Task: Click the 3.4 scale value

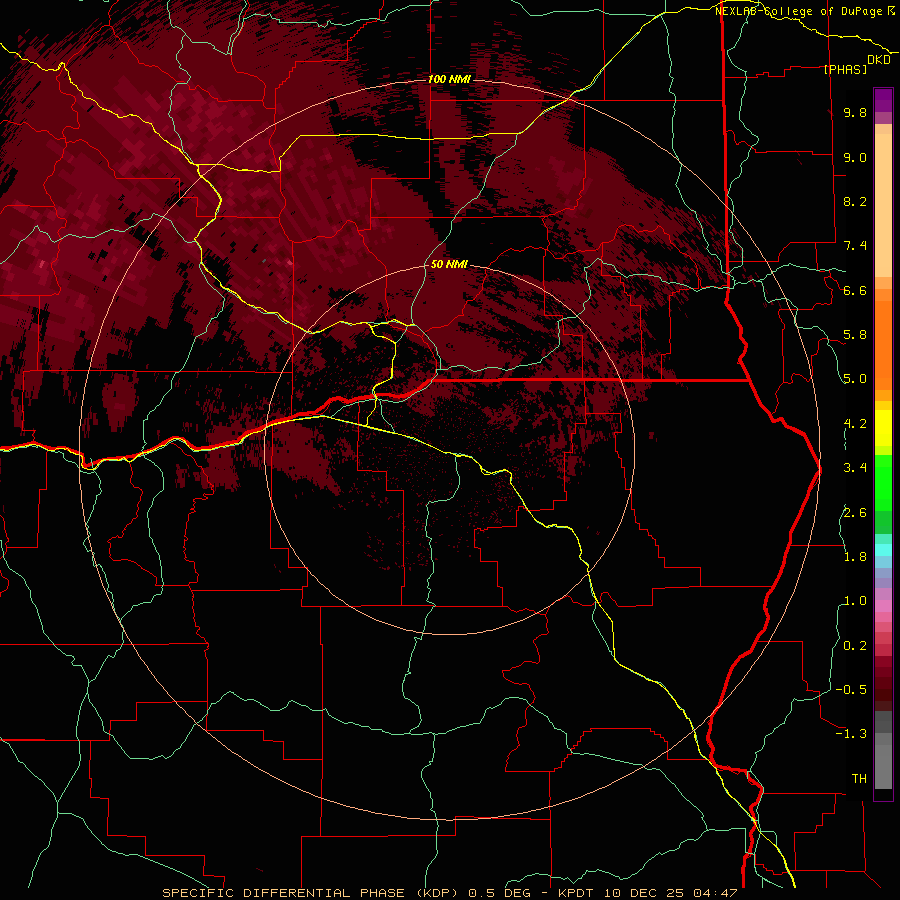Action: [855, 468]
